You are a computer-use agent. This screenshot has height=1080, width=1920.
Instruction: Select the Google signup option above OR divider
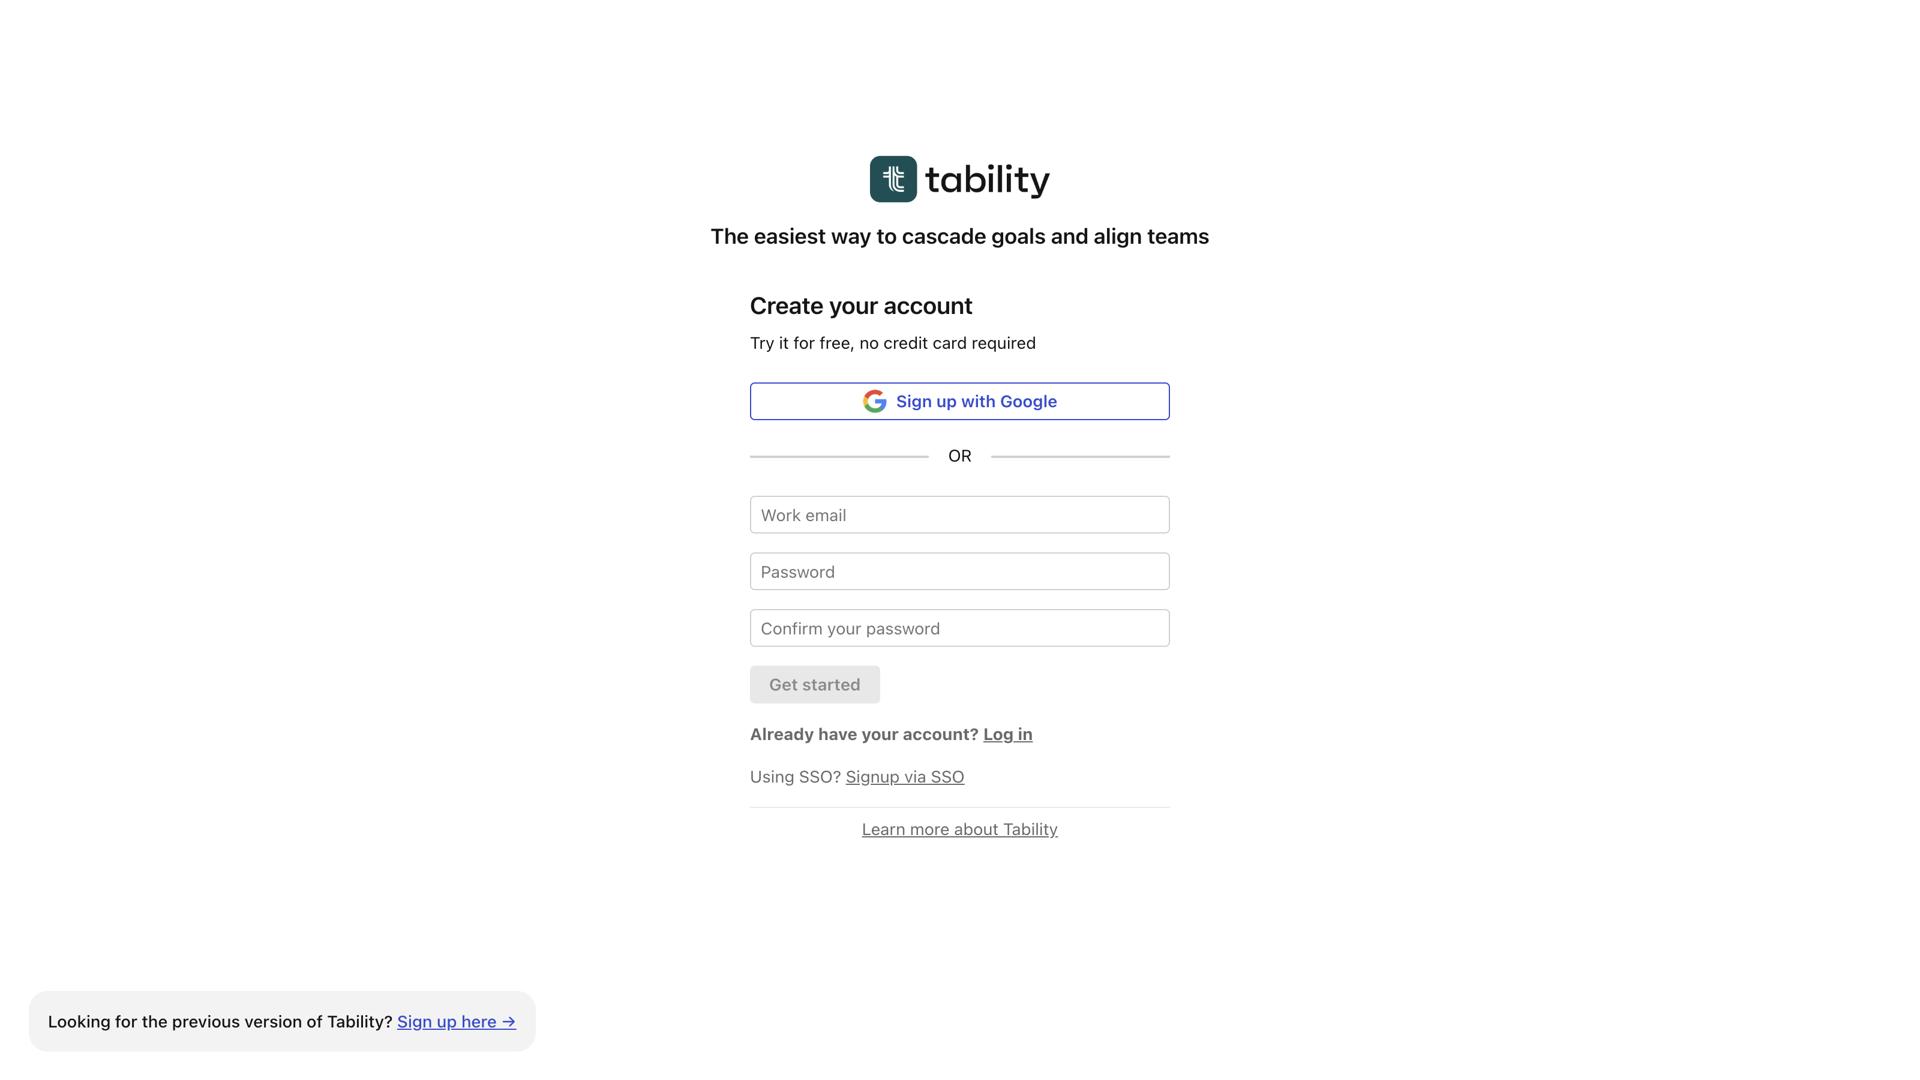(959, 401)
